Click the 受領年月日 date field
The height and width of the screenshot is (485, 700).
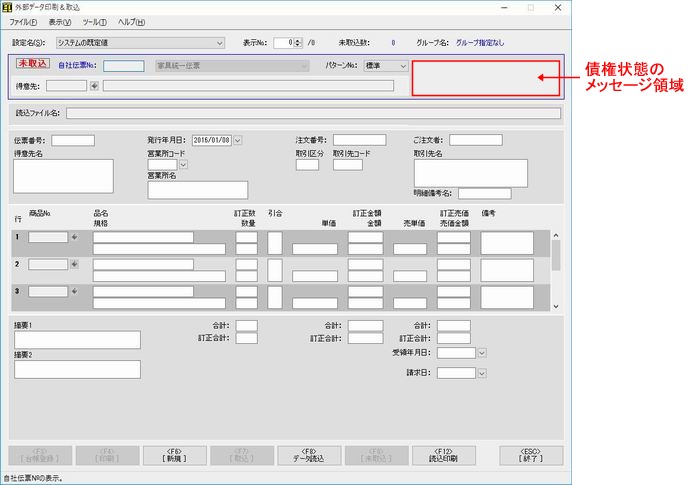457,353
